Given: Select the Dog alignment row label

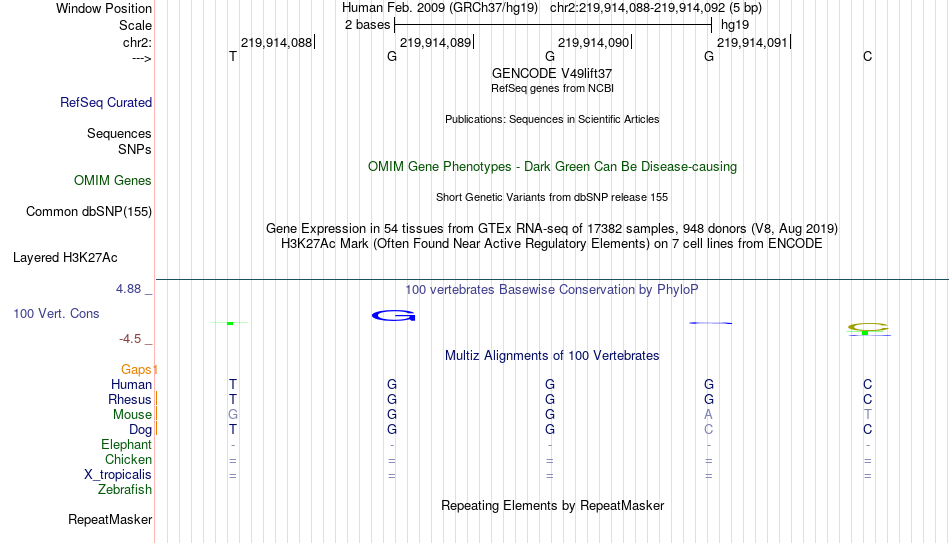Looking at the screenshot, I should (x=141, y=430).
